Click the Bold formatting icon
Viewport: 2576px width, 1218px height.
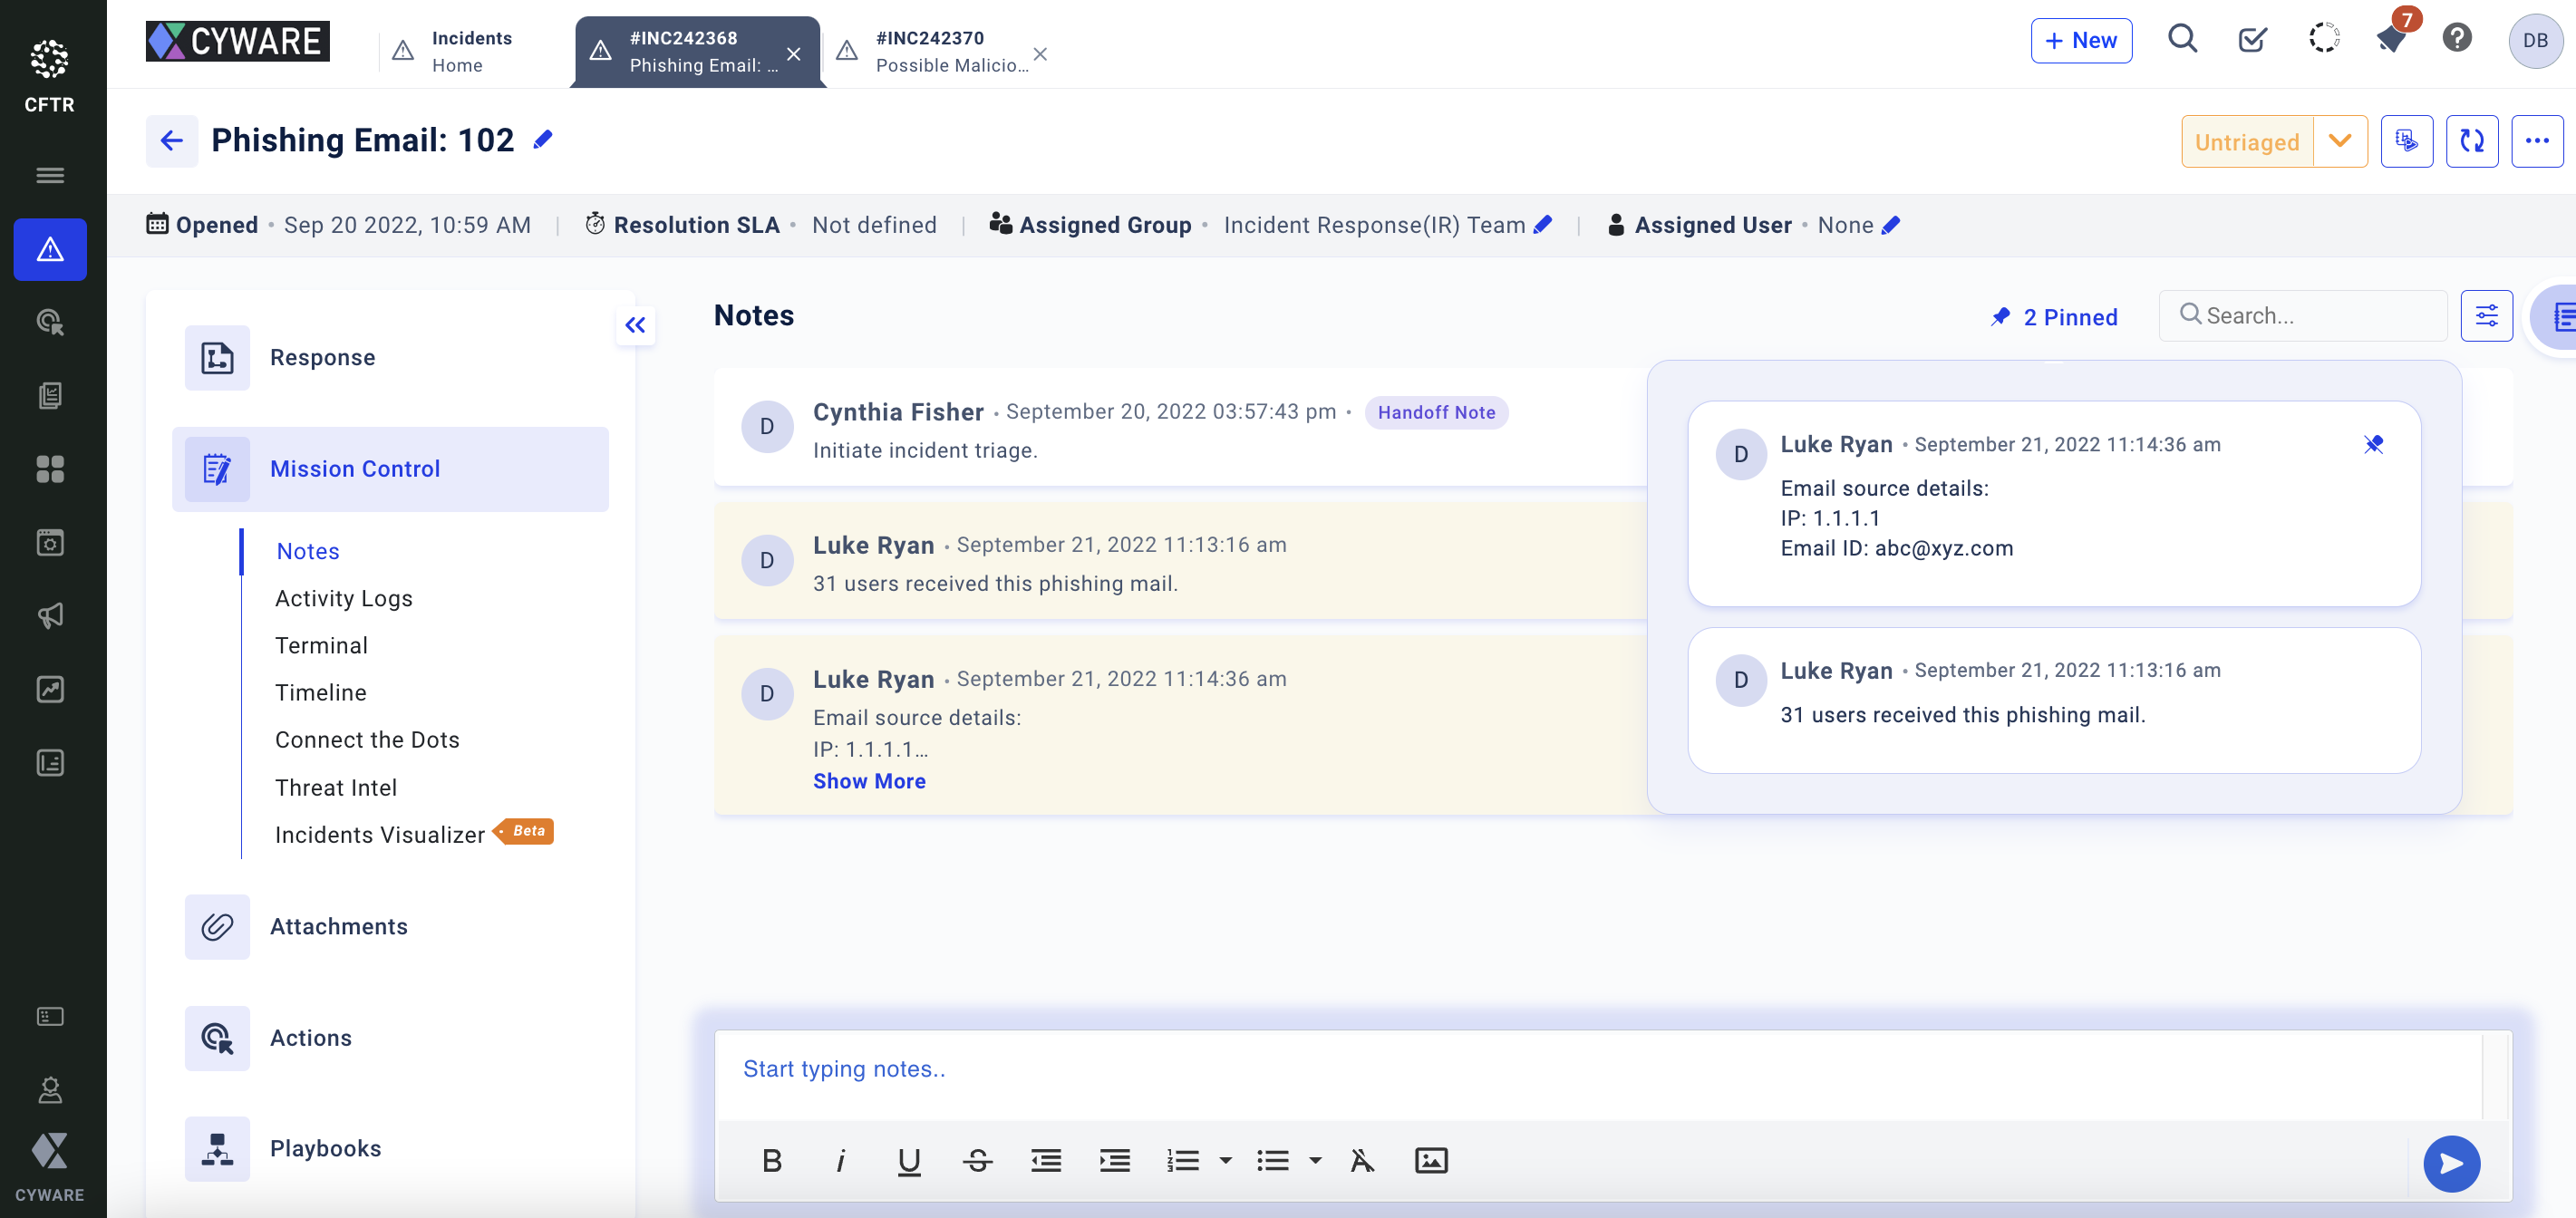pyautogui.click(x=771, y=1160)
